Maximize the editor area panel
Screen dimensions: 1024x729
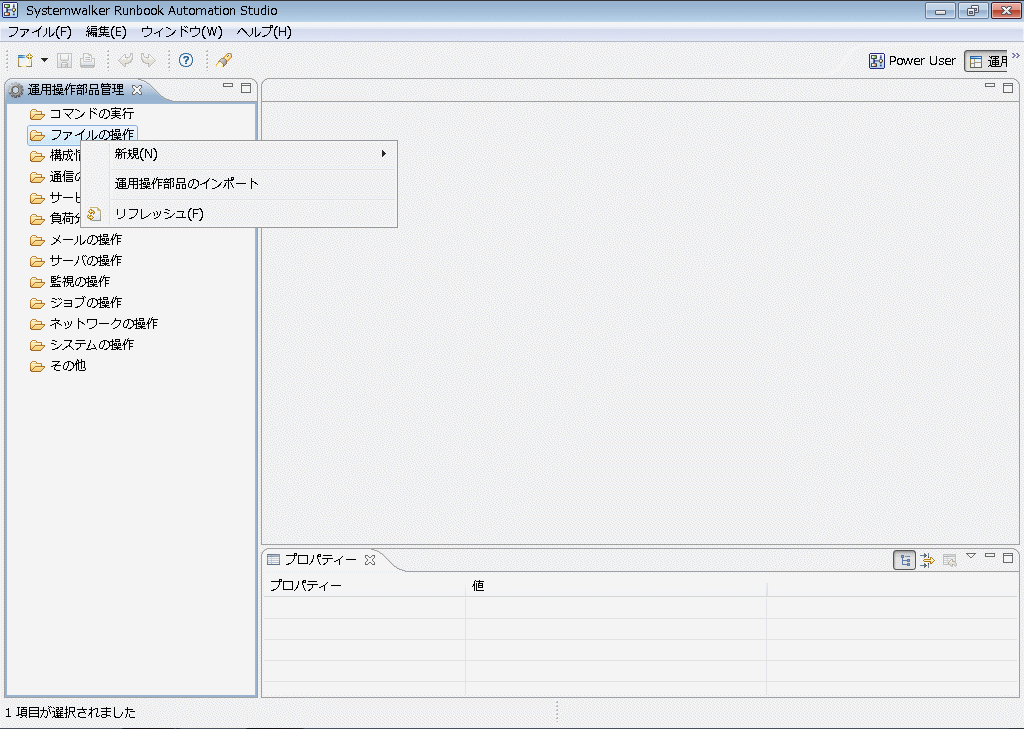[1008, 88]
